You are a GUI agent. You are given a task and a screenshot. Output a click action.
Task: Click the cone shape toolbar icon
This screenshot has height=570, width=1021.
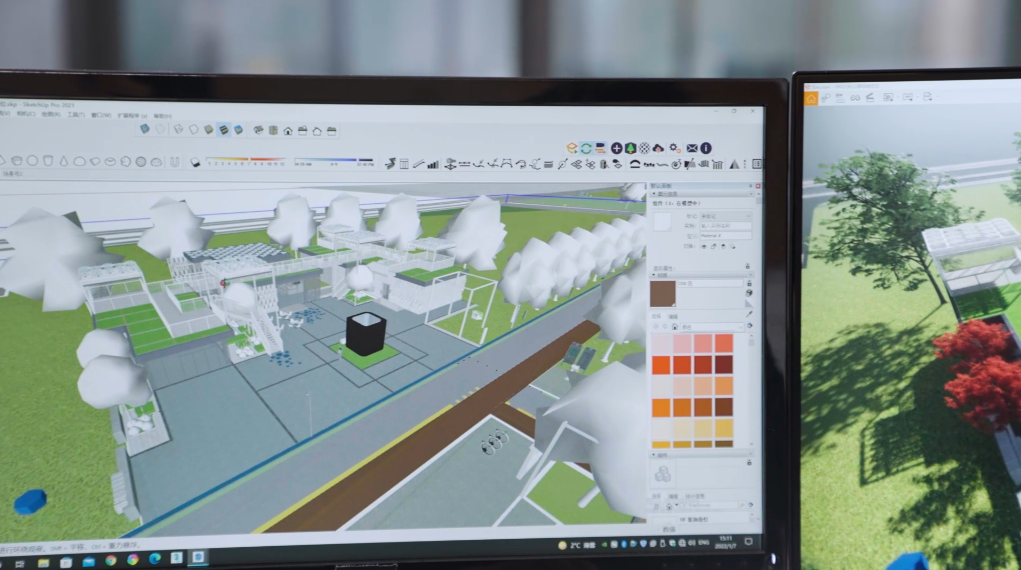click(x=64, y=161)
